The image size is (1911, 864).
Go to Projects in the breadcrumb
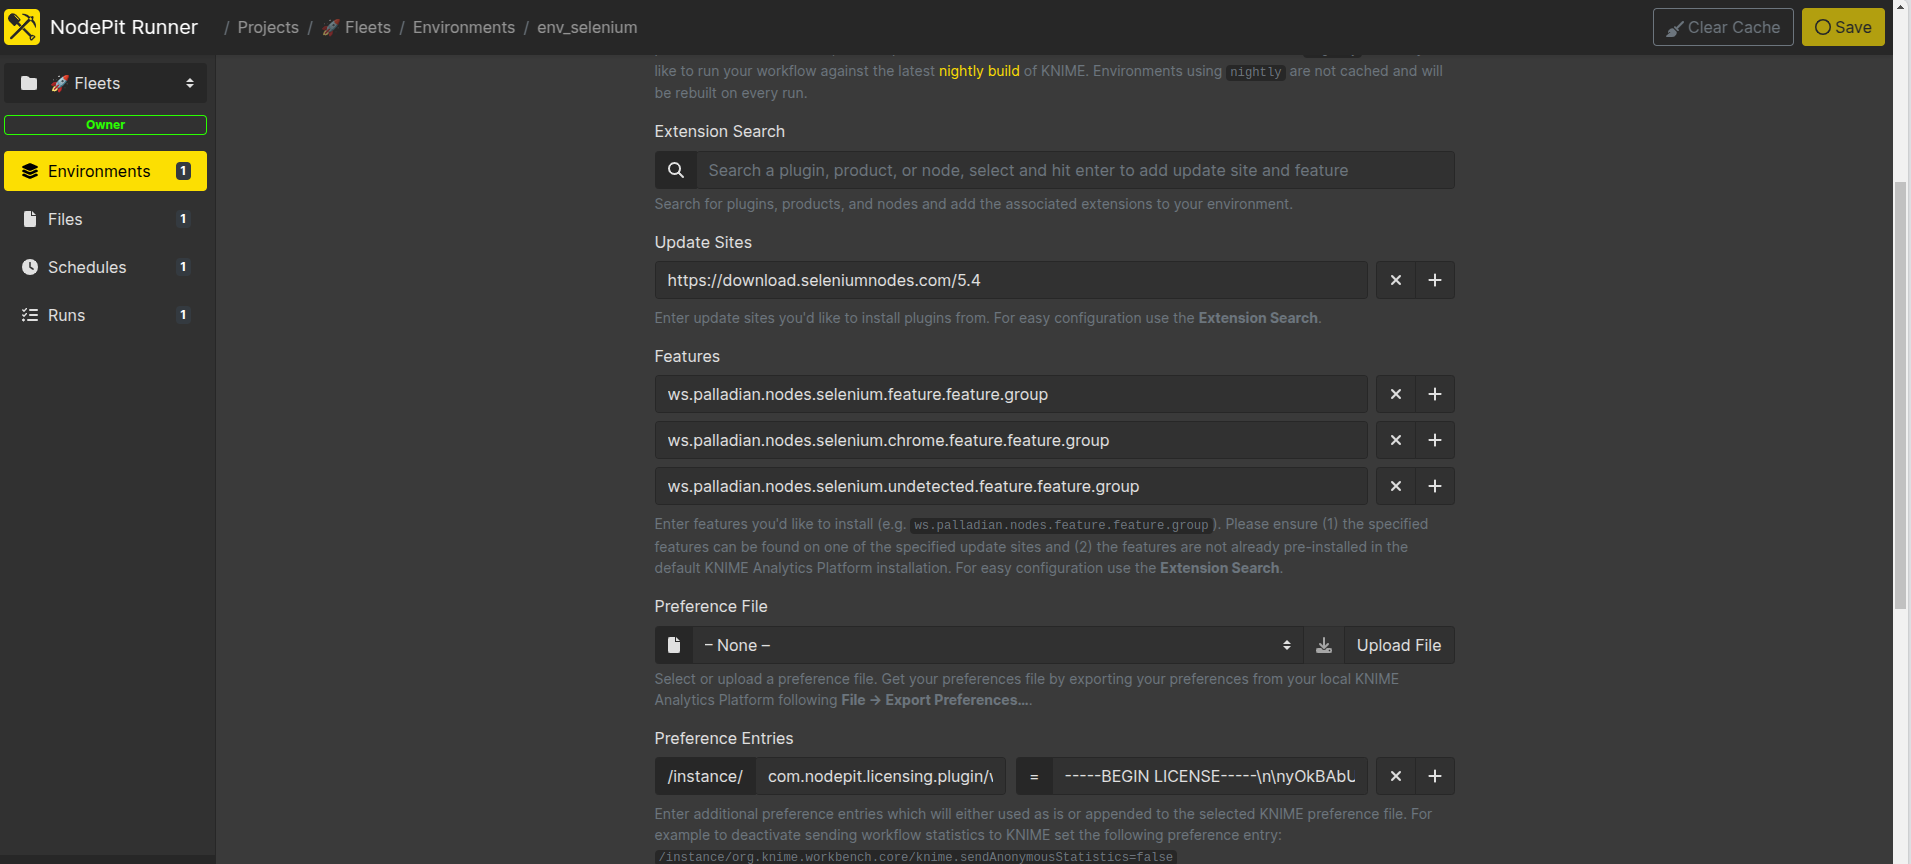tap(268, 27)
